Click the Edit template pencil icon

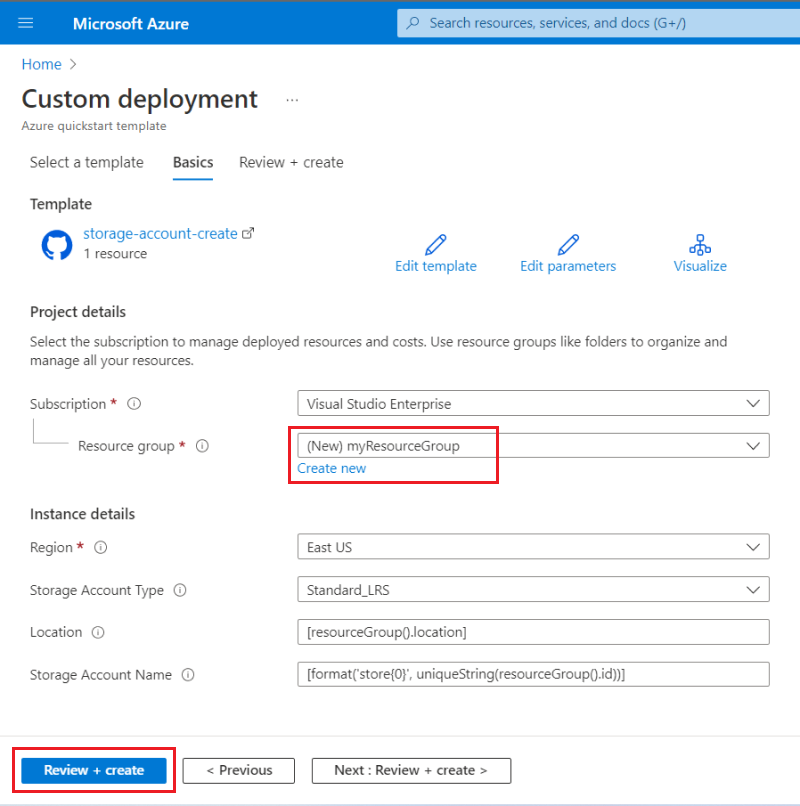436,244
